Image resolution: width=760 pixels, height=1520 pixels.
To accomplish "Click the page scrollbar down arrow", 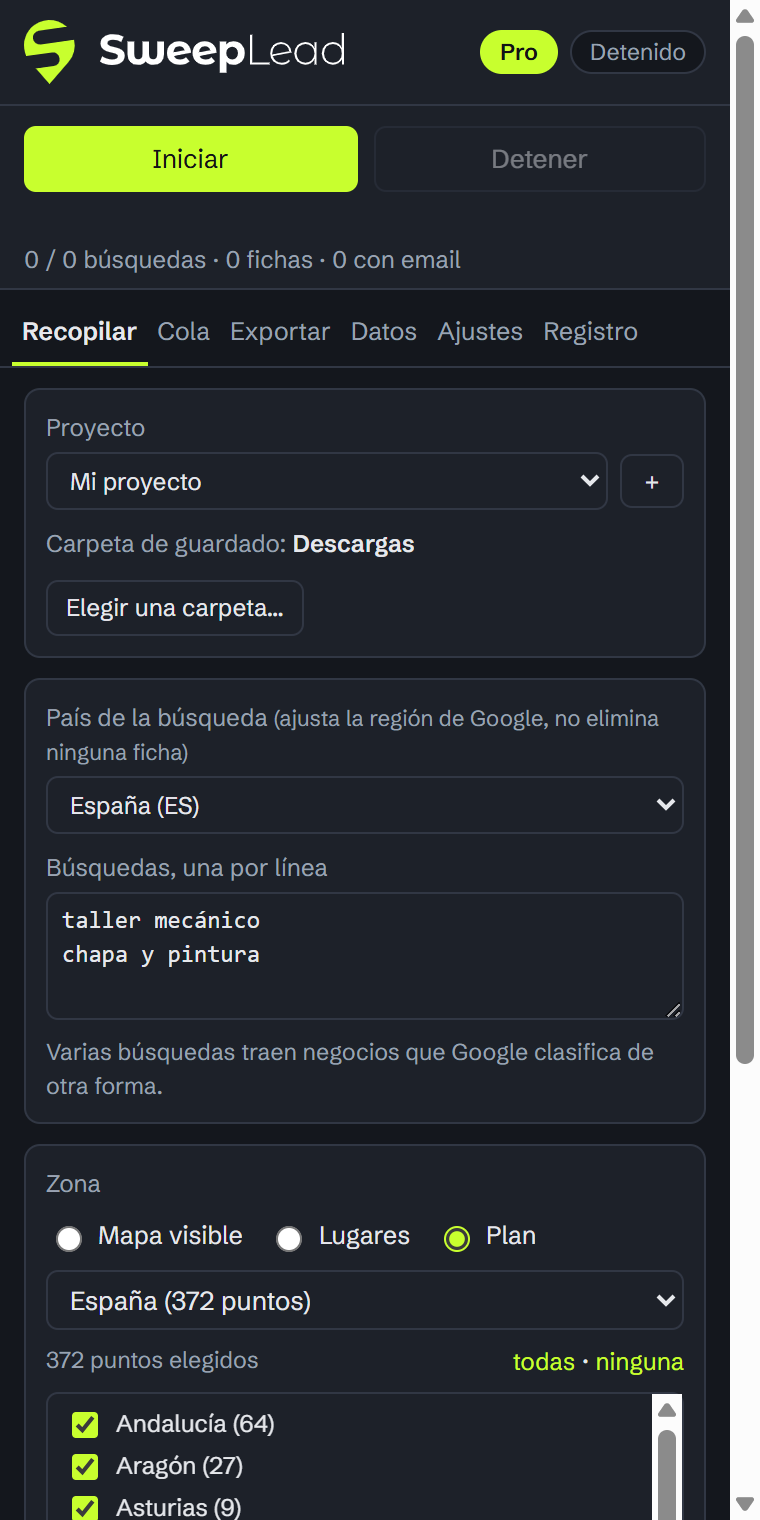I will click(745, 1503).
